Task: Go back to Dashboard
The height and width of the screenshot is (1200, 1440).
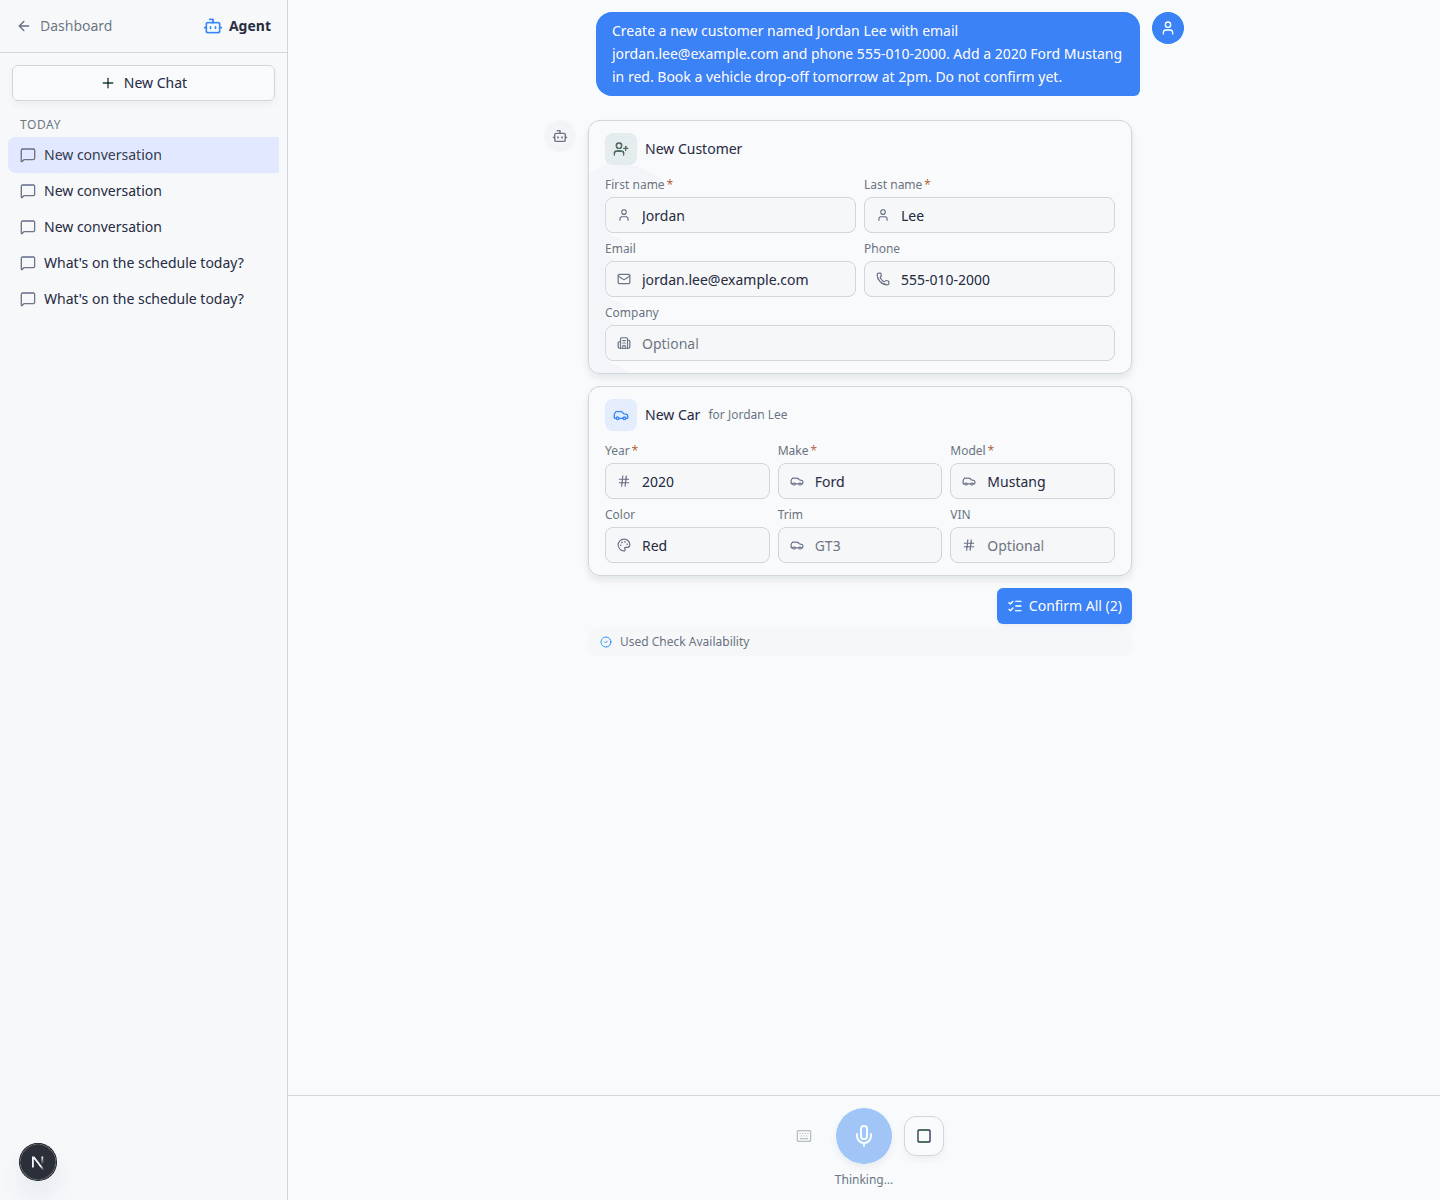Action: (66, 26)
